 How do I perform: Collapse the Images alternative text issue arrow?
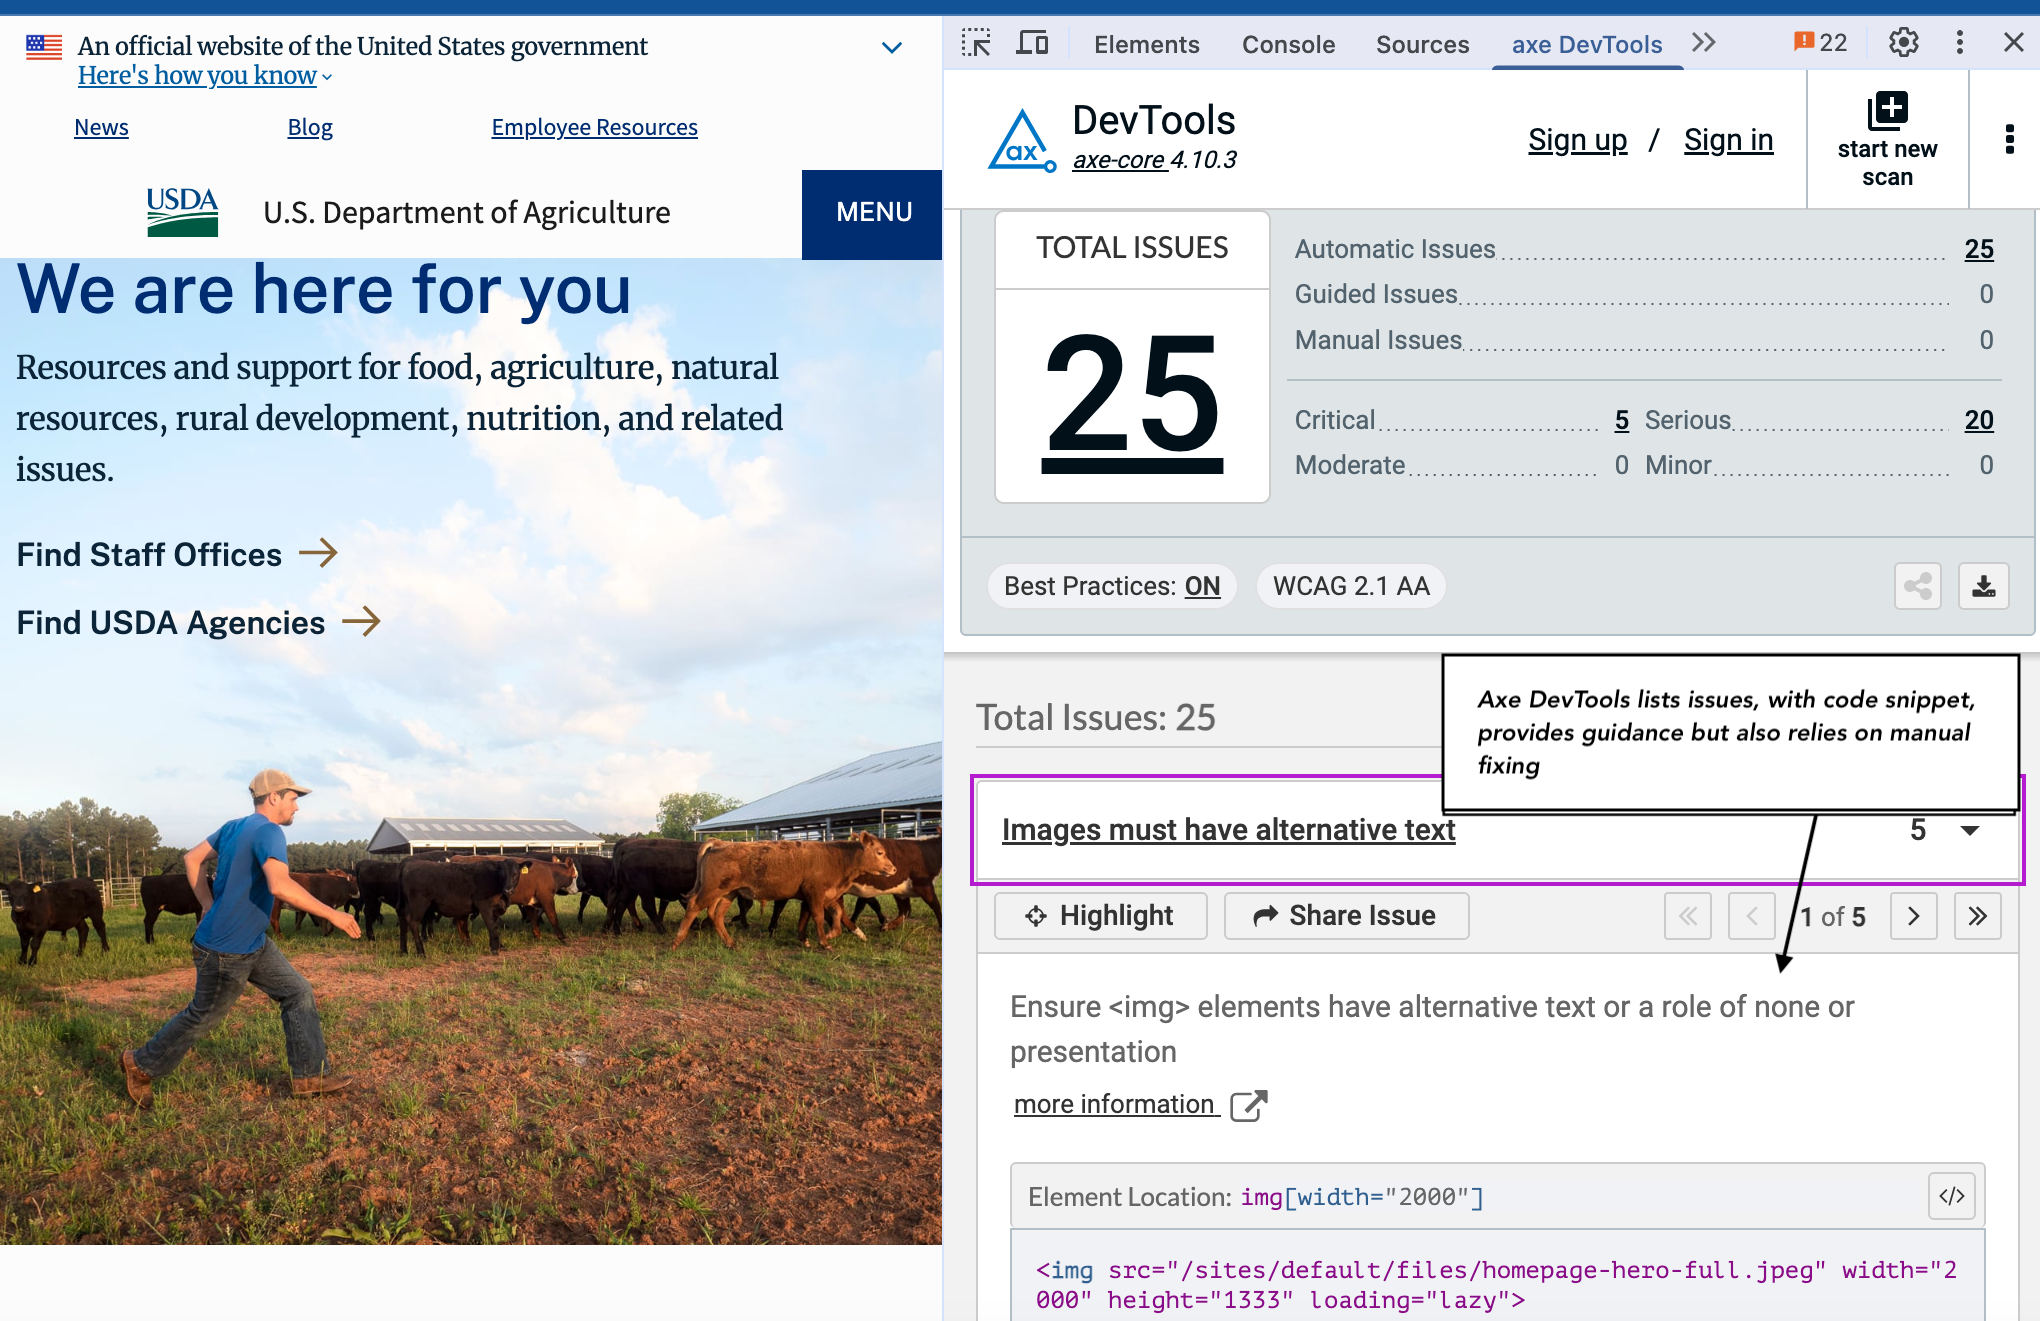1969,830
